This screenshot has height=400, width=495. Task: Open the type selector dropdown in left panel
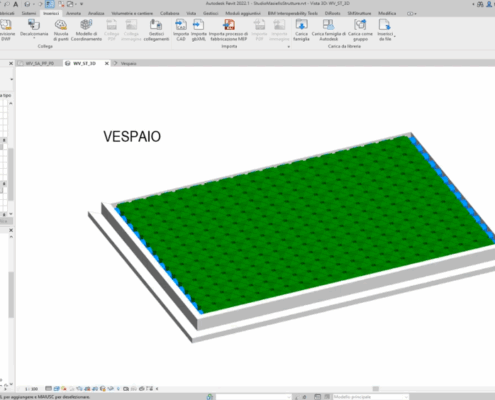[x=12, y=79]
